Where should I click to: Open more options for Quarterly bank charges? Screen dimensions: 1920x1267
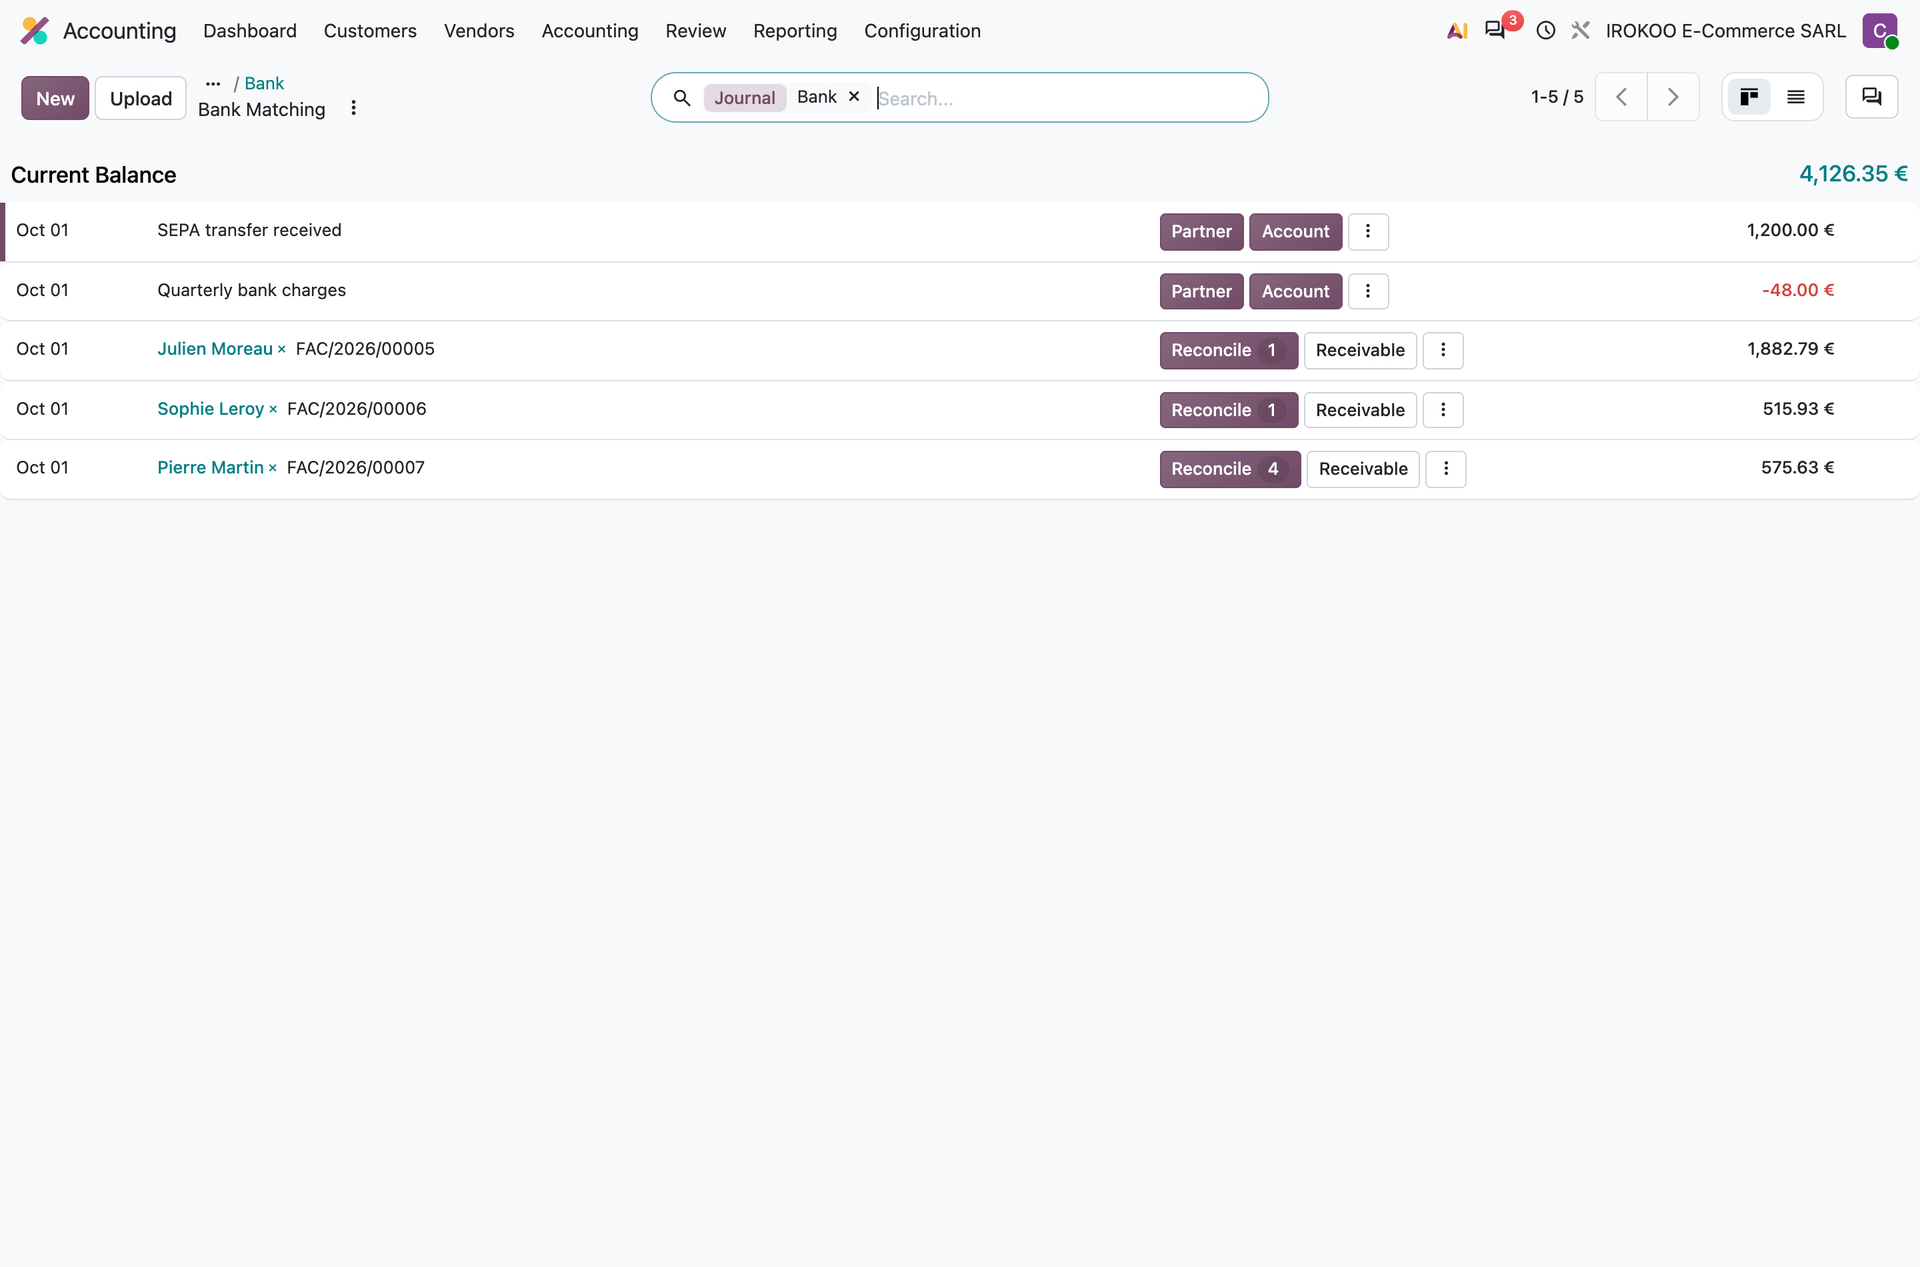click(1368, 291)
